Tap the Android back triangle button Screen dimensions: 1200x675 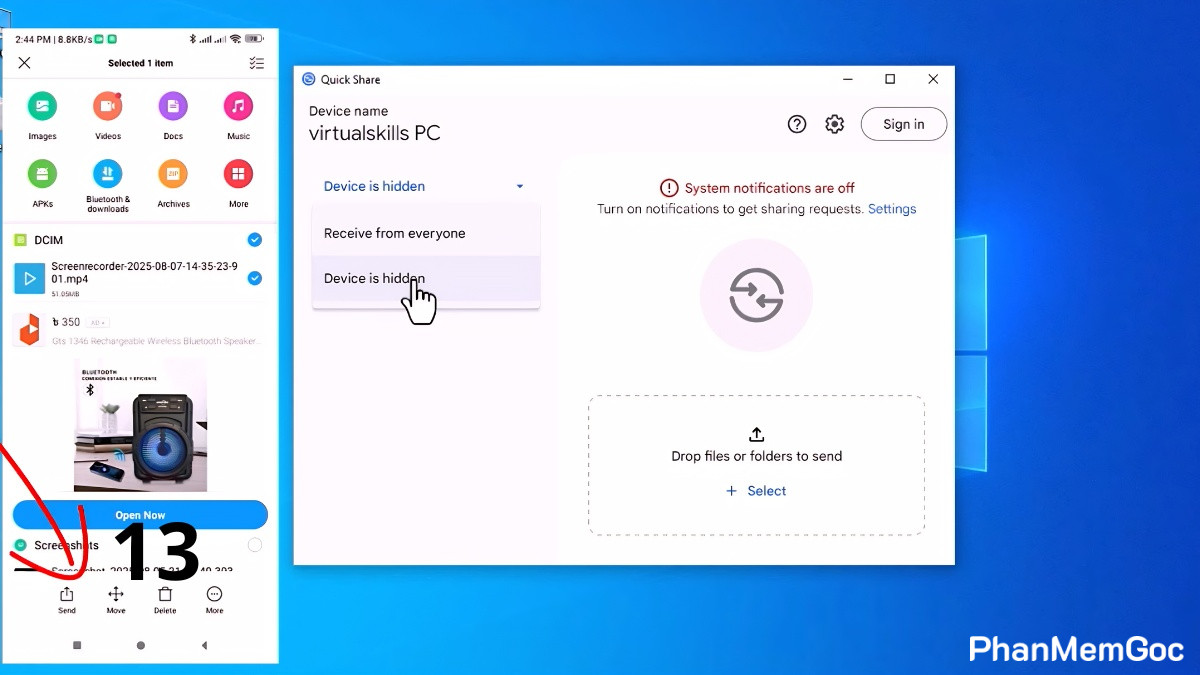tap(205, 646)
